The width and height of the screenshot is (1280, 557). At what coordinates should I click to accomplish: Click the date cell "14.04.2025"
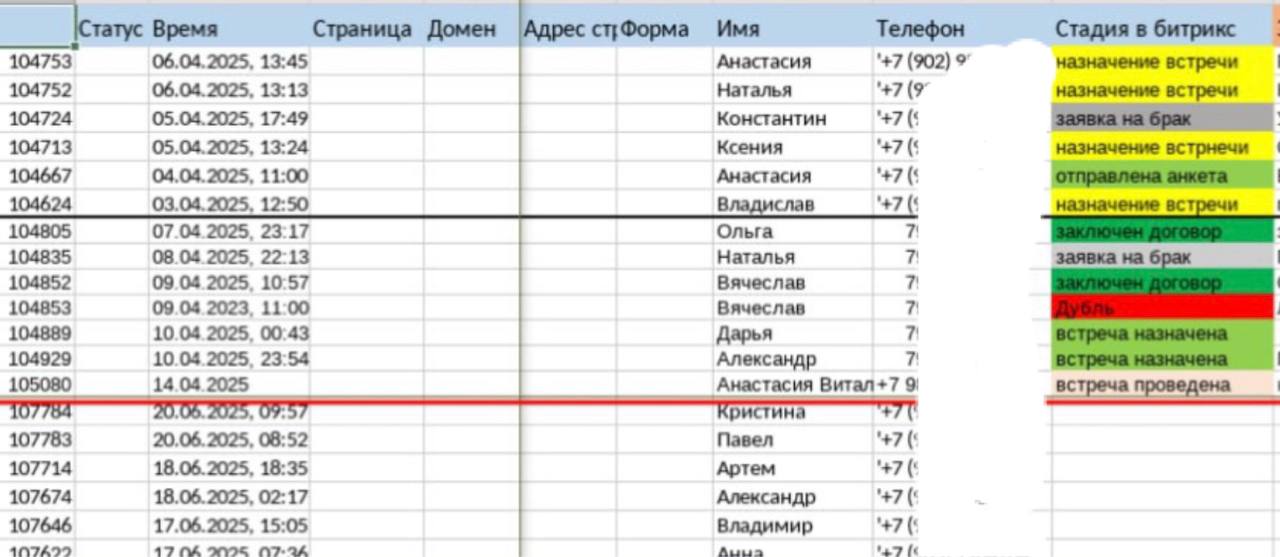[x=200, y=385]
